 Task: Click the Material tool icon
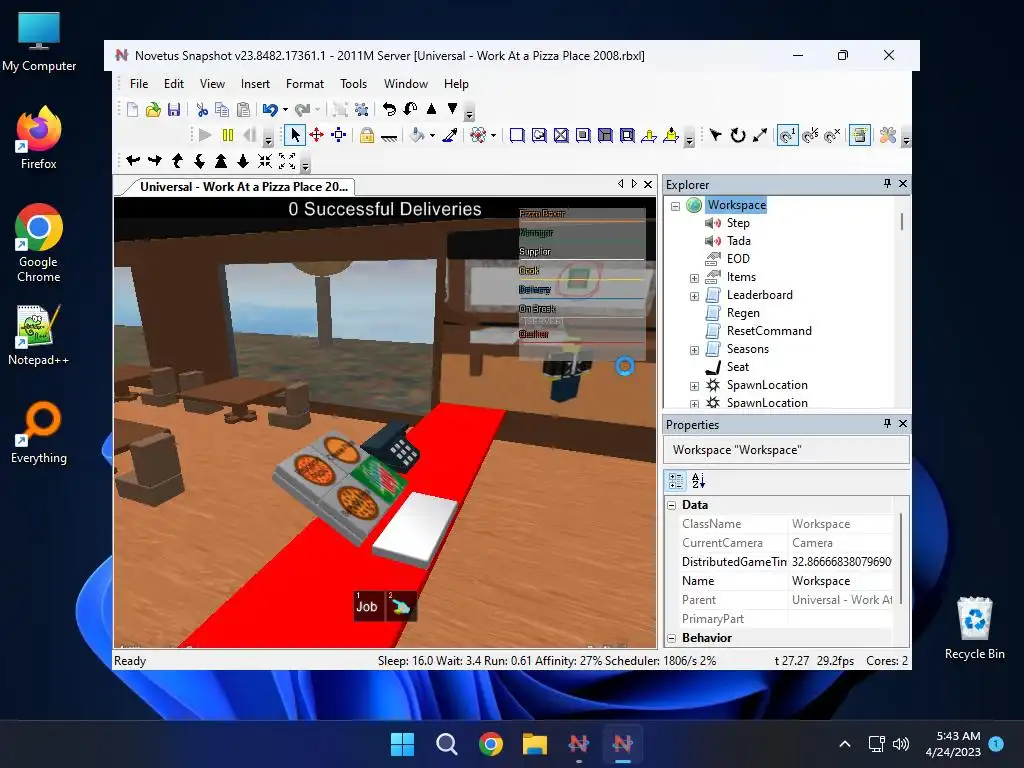pyautogui.click(x=478, y=135)
